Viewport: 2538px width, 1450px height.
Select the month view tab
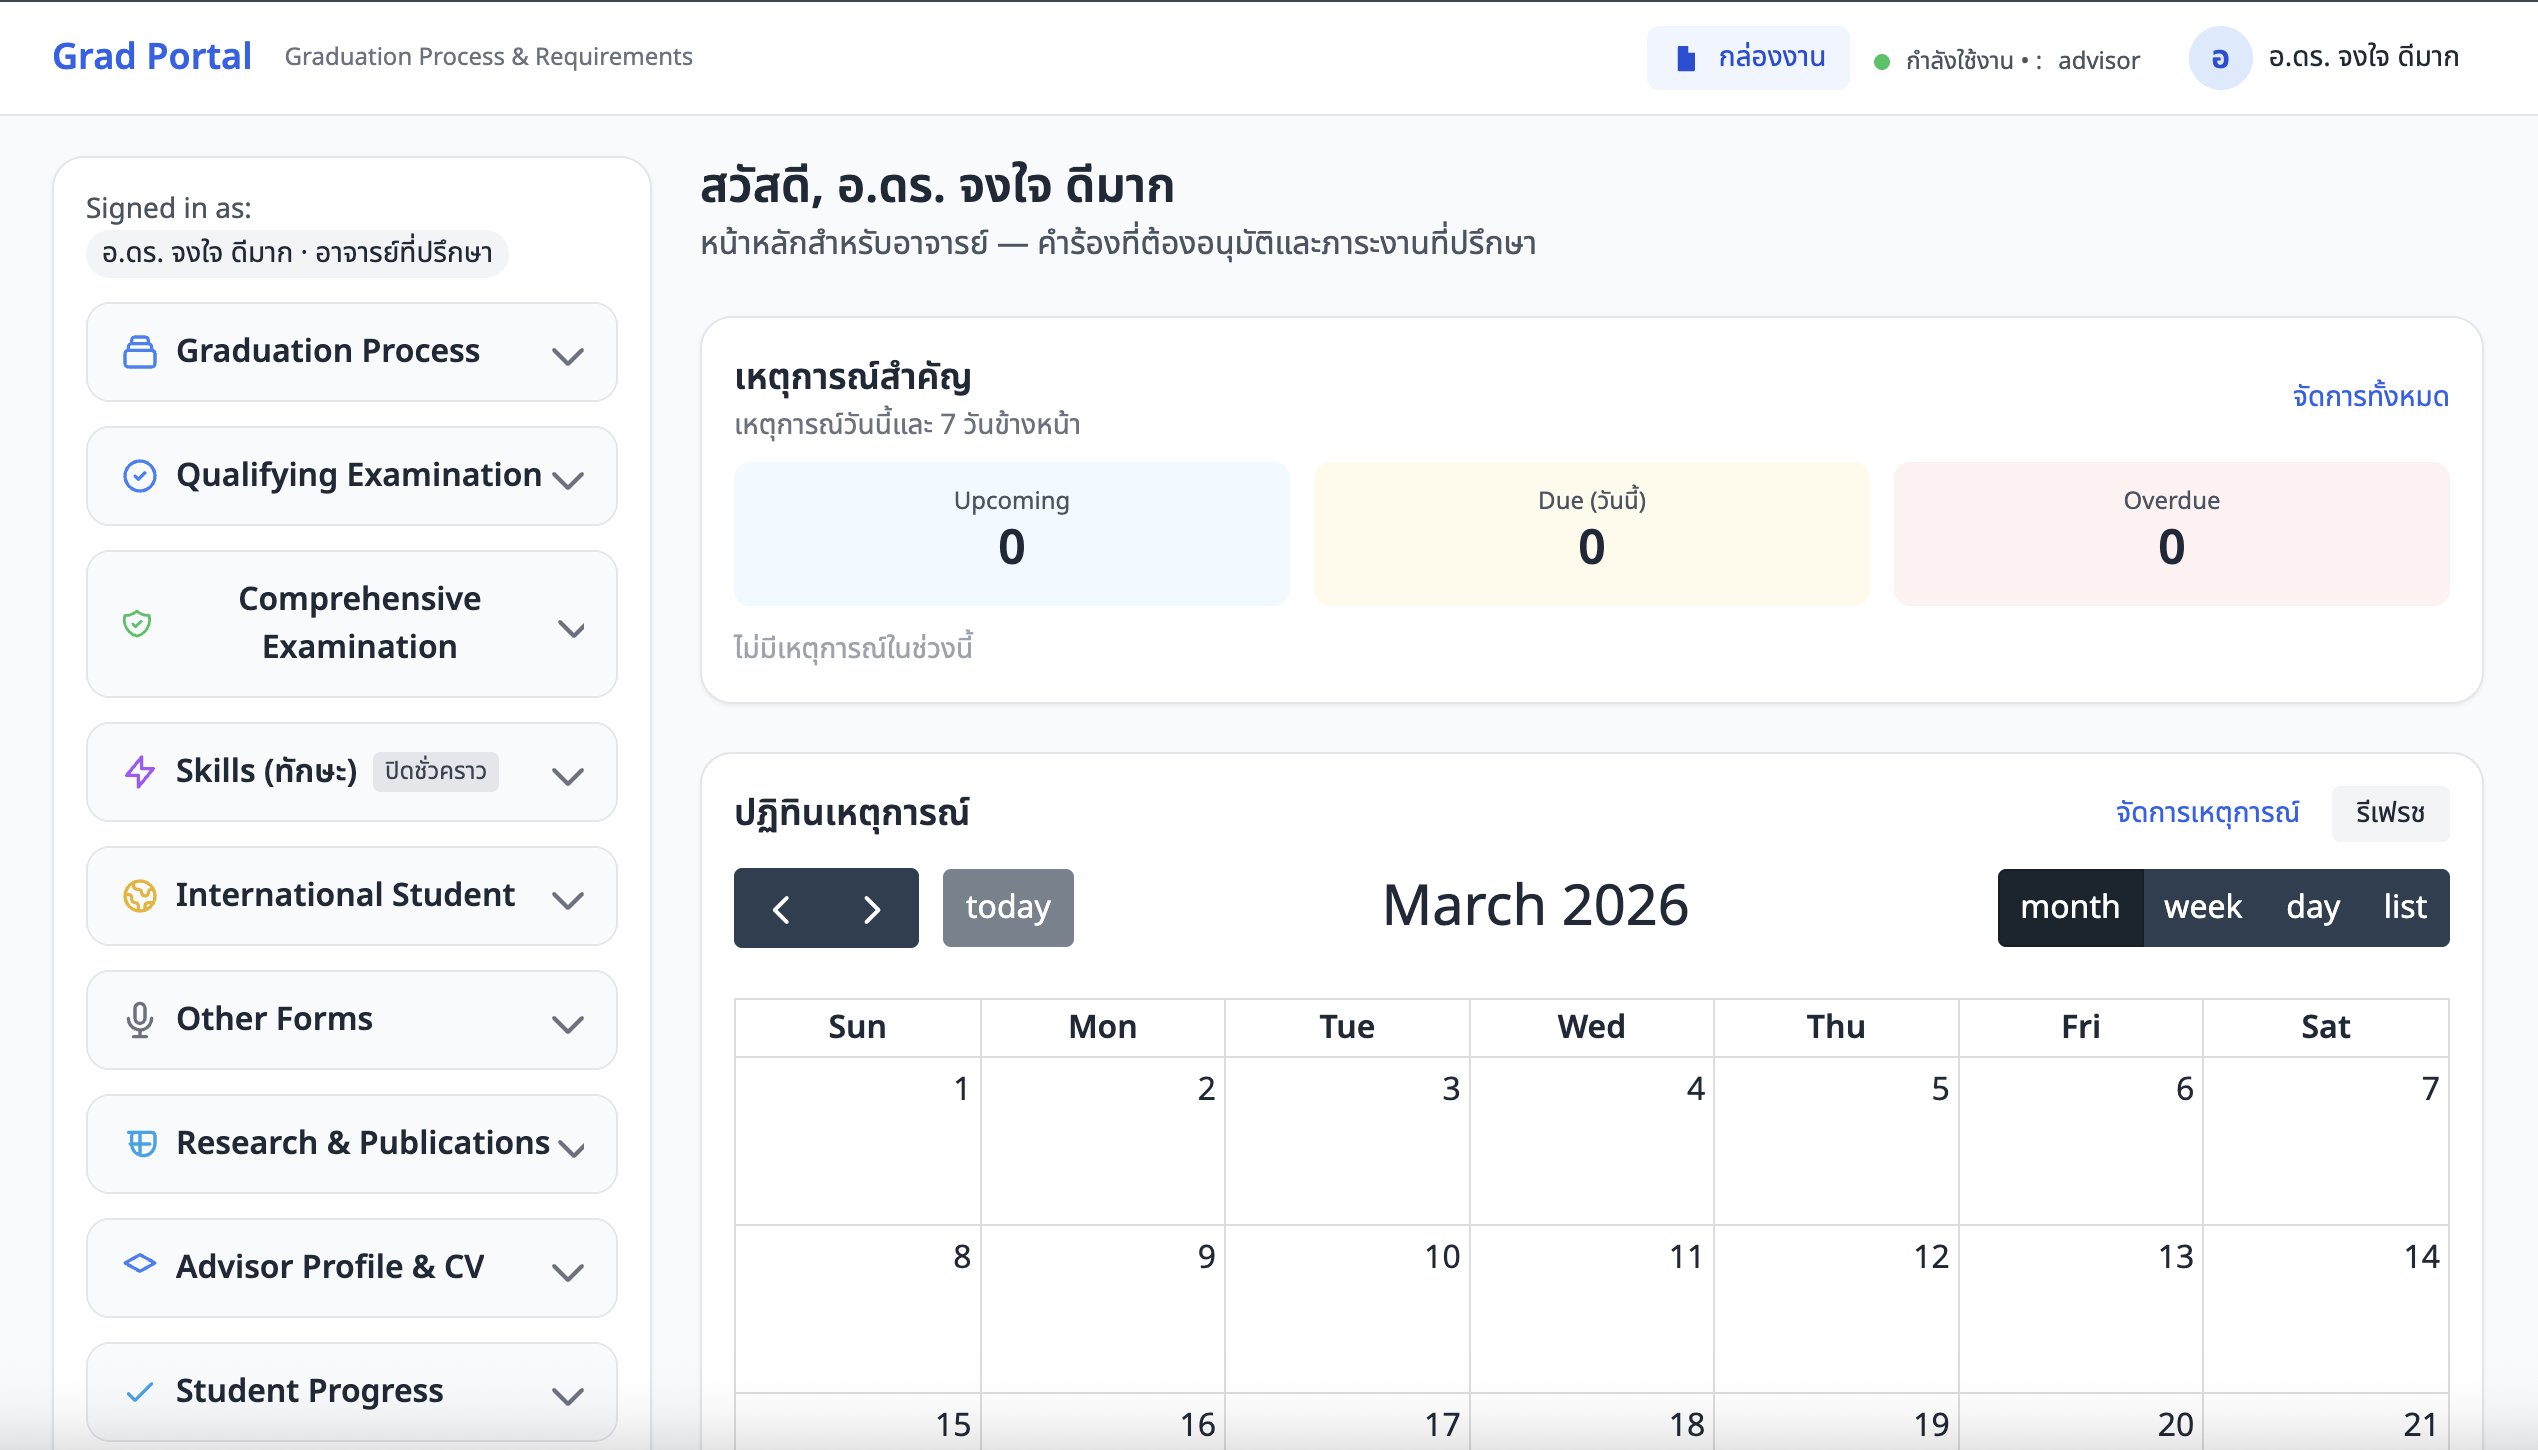tap(2071, 907)
